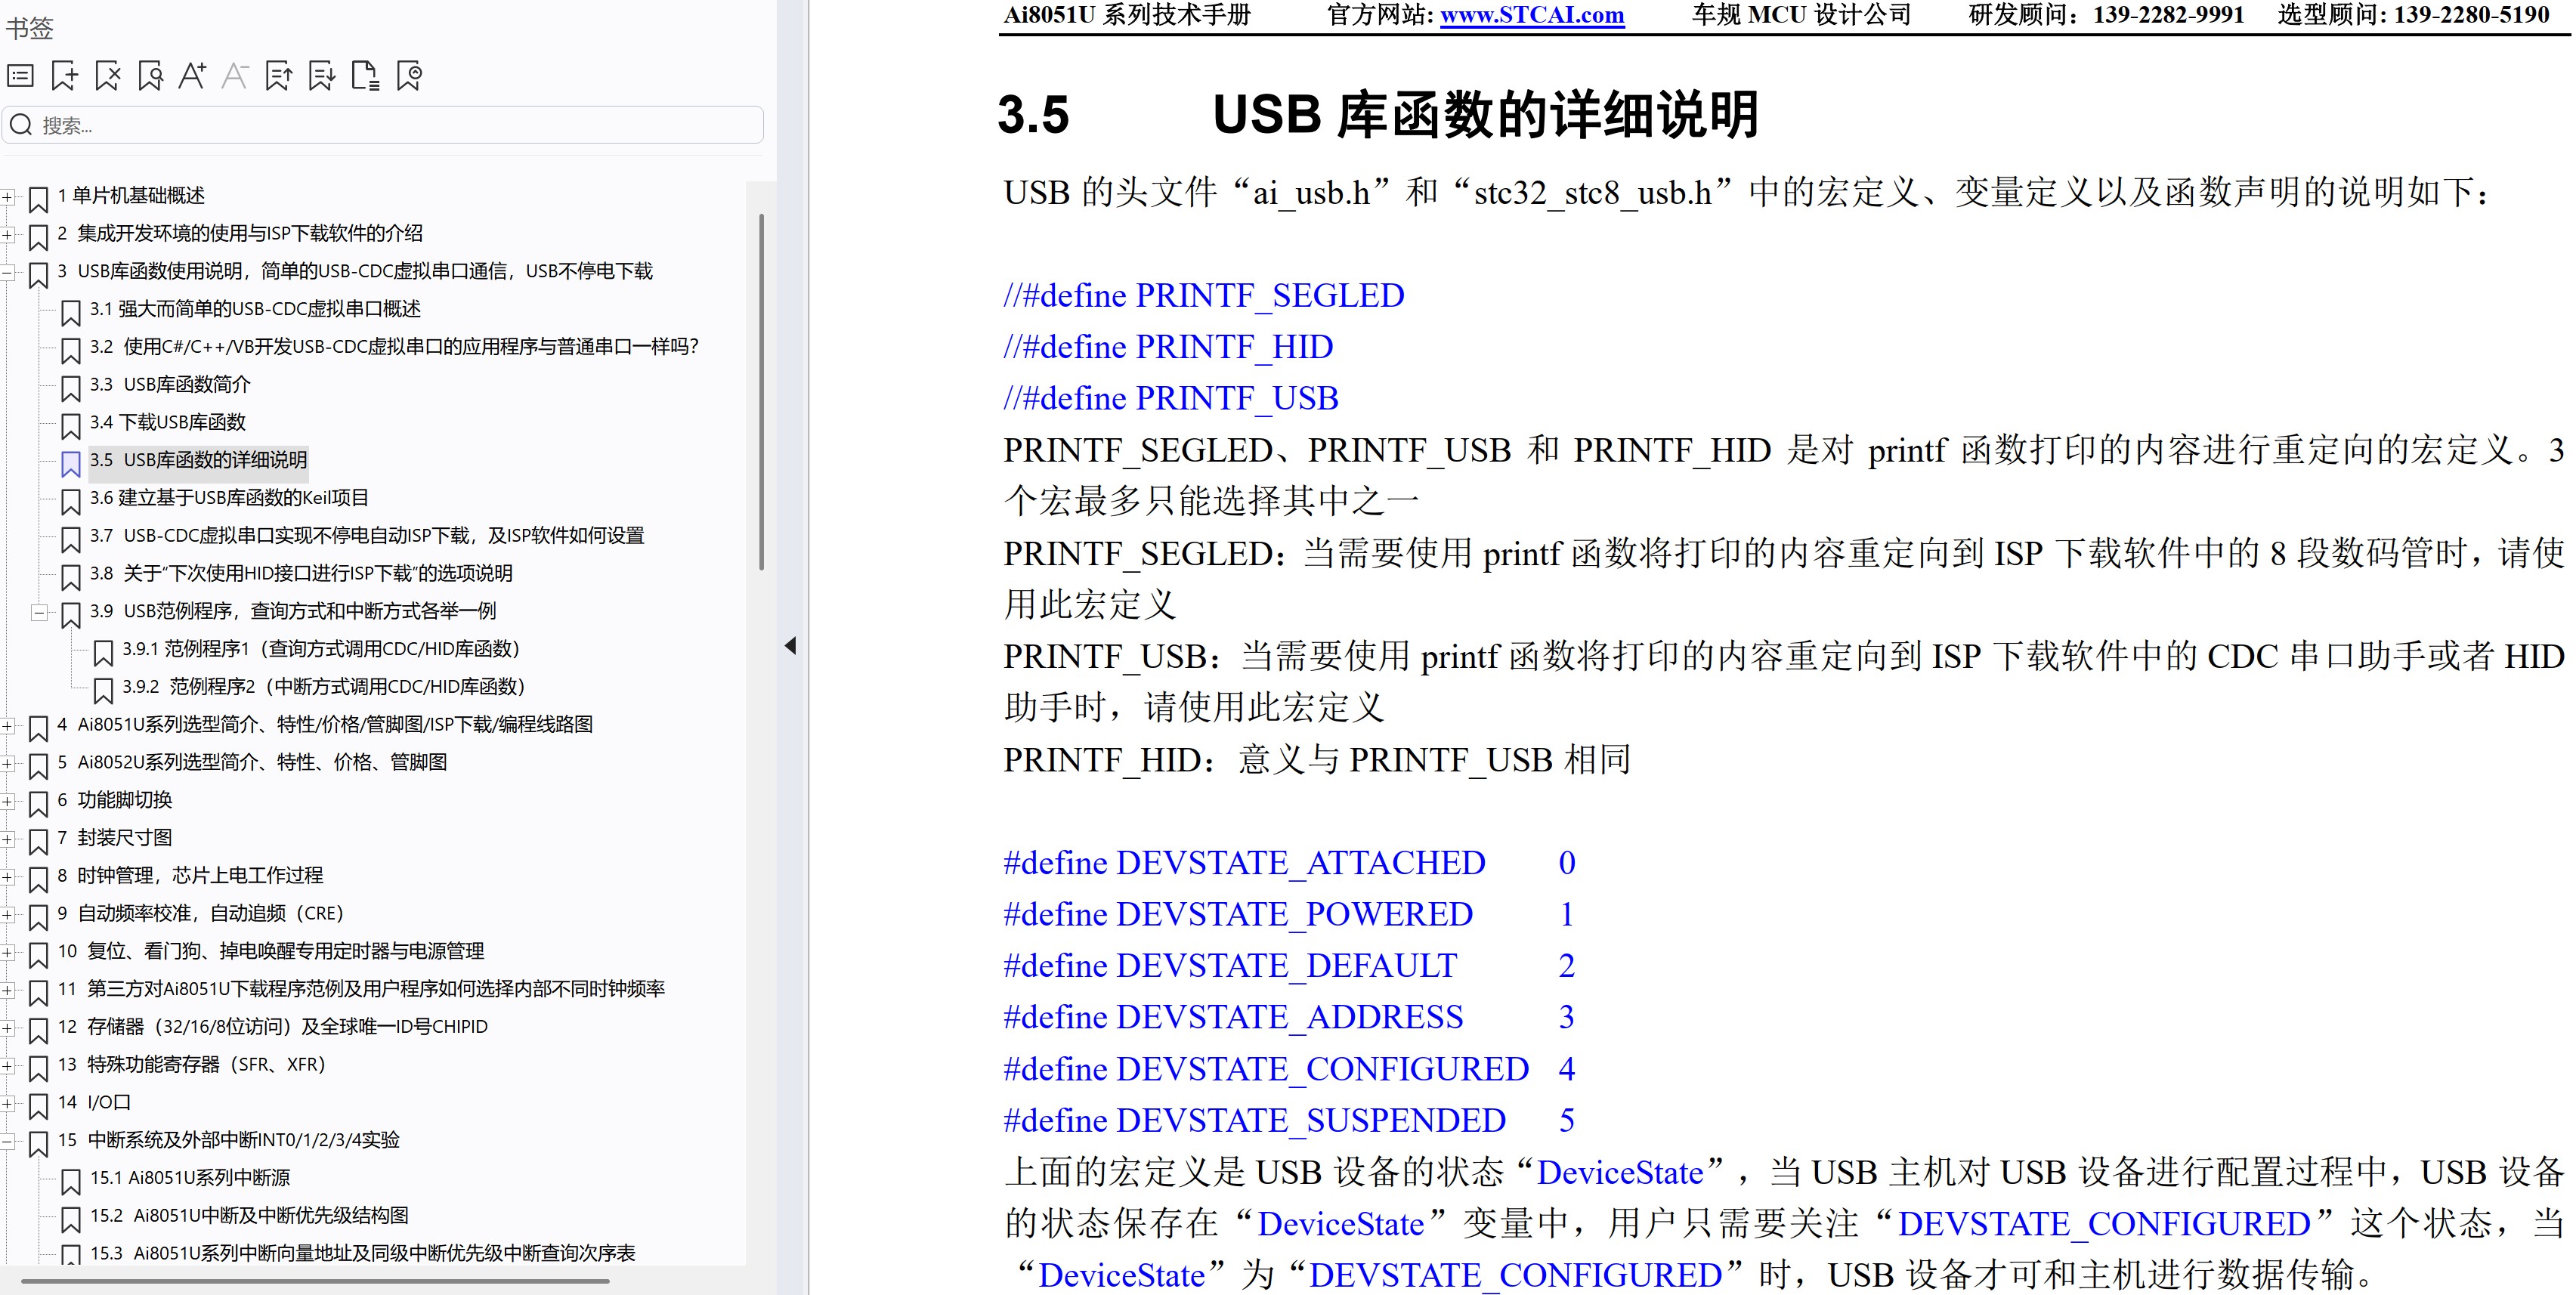This screenshot has height=1295, width=2576.
Task: Open bookmark 3.8 关于下次使用HID接口
Action: coord(301,573)
